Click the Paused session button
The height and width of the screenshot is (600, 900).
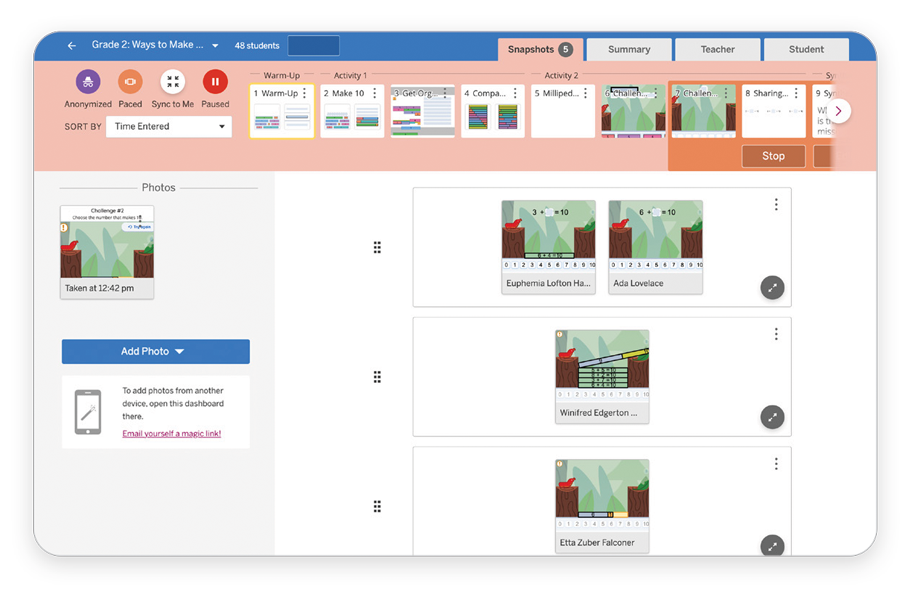215,83
